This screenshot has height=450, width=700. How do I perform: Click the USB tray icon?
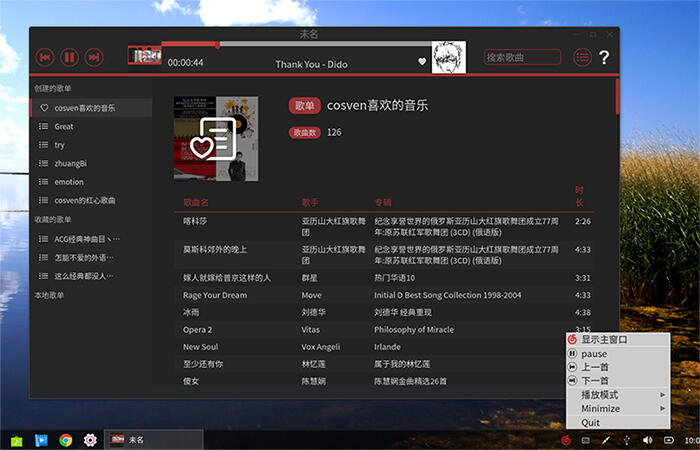click(626, 441)
